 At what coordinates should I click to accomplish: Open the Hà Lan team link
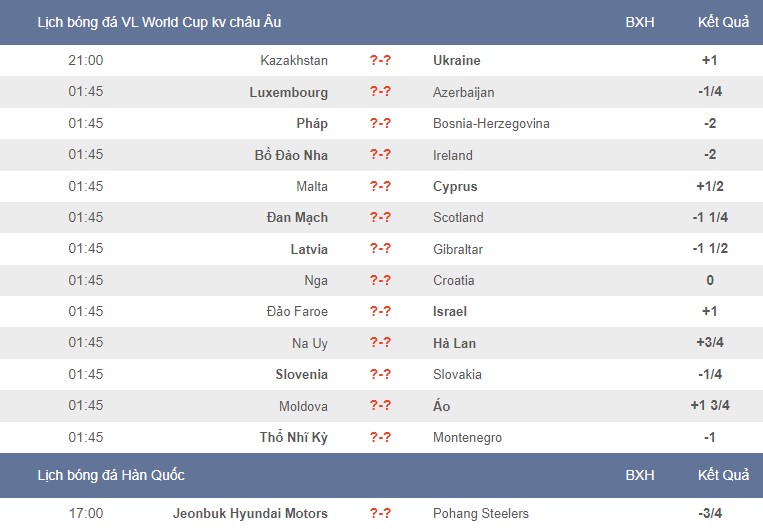tap(454, 343)
